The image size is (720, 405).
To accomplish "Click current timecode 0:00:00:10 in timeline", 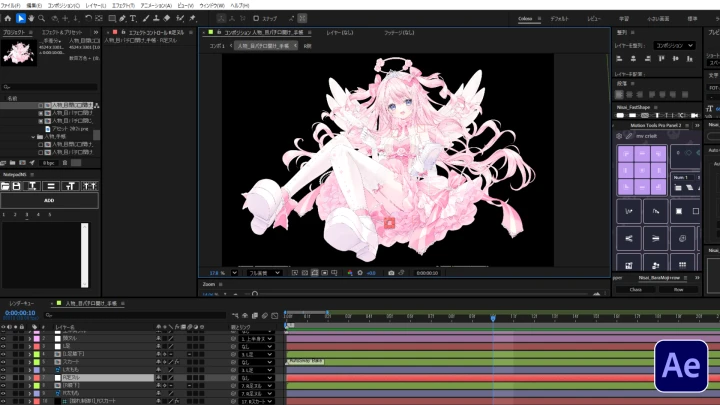I will 20,313.
